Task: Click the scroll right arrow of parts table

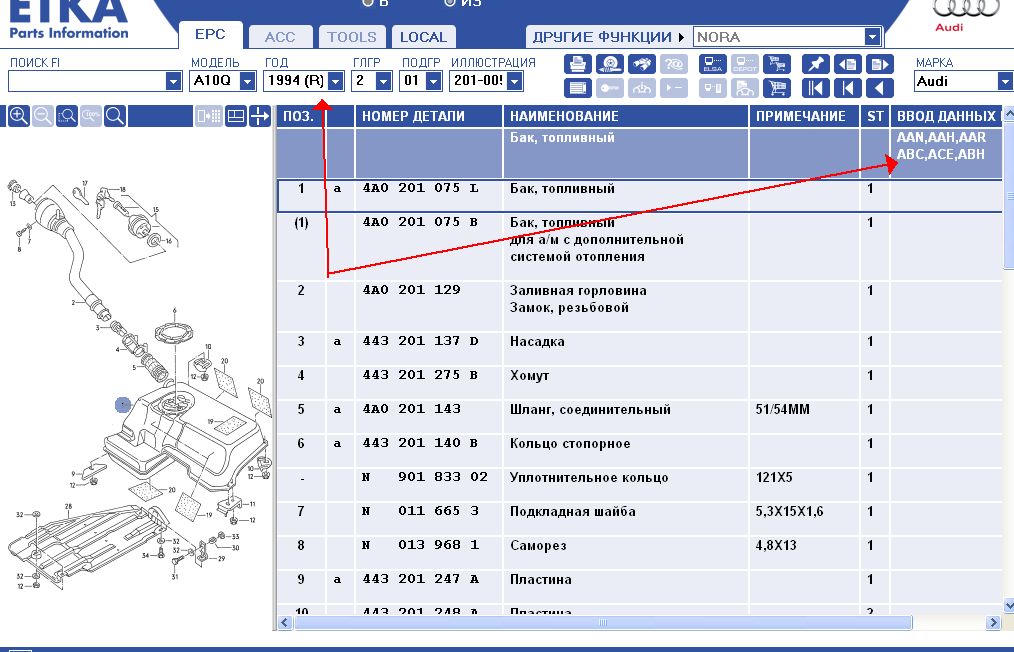Action: pyautogui.click(x=993, y=623)
